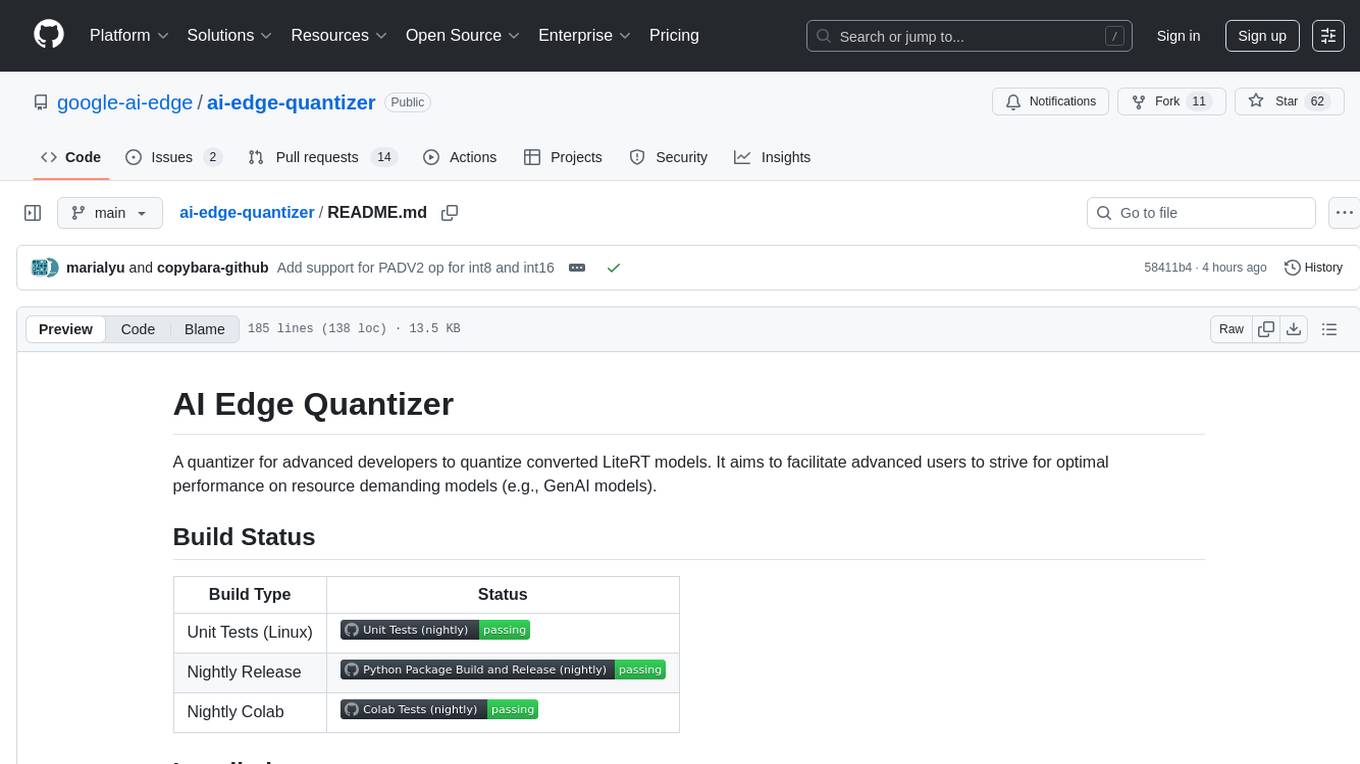The height and width of the screenshot is (764, 1360).
Task: Open the Colab Tests nightly passing badge
Action: [x=439, y=710]
